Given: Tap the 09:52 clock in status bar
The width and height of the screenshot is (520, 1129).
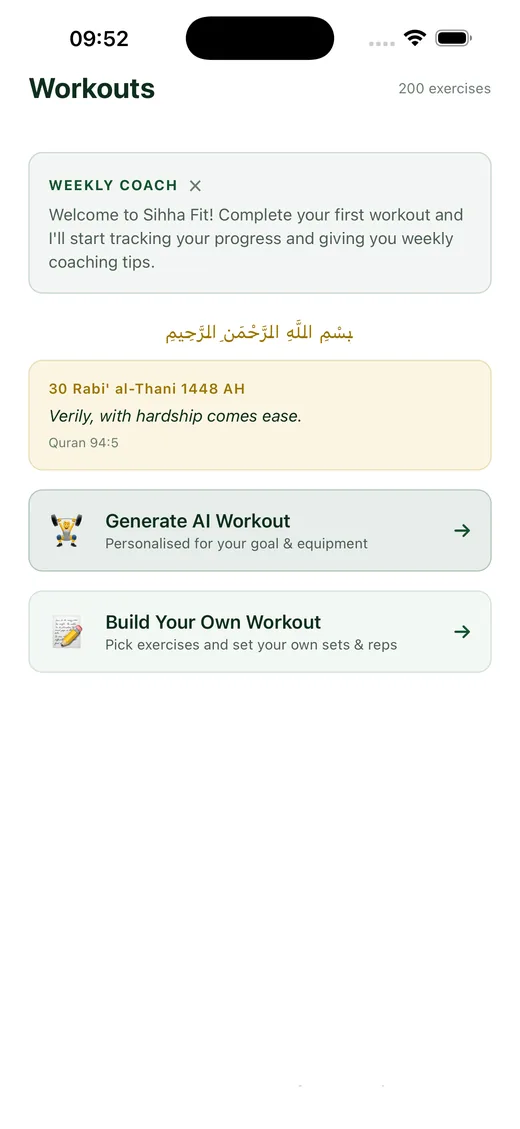Looking at the screenshot, I should [x=99, y=38].
